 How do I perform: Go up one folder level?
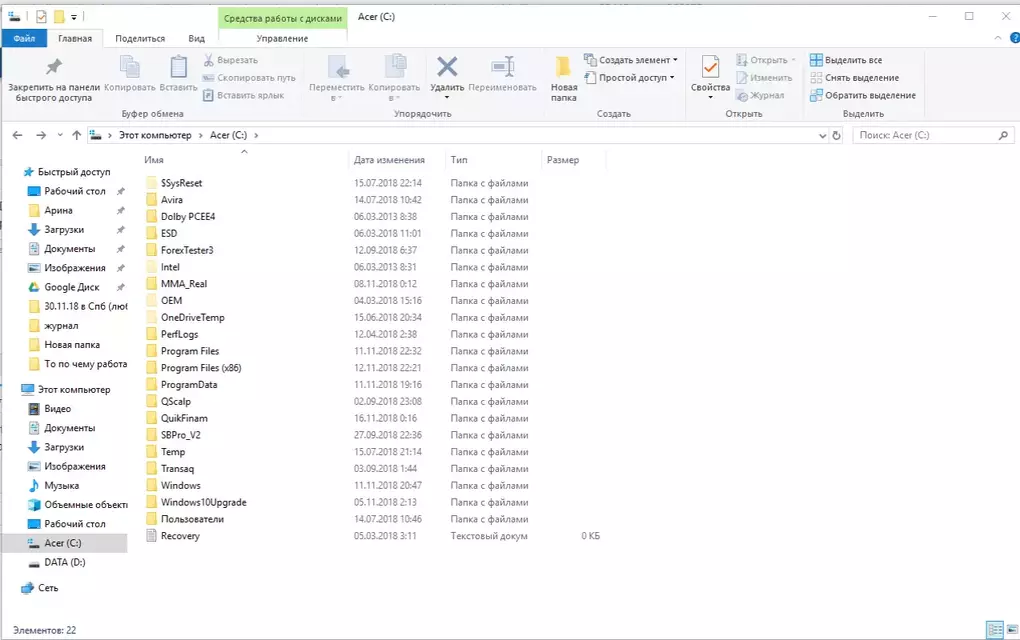77,135
